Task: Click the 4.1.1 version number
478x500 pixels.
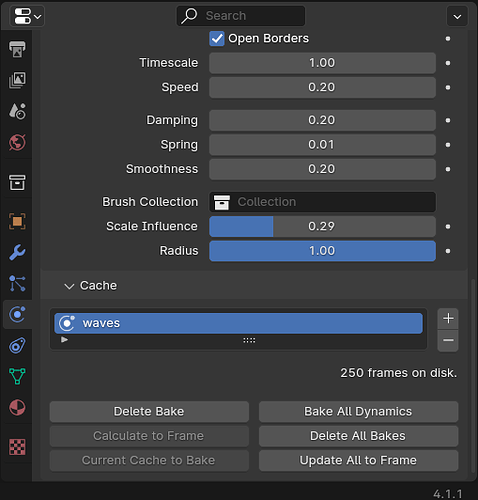Action: point(448,493)
